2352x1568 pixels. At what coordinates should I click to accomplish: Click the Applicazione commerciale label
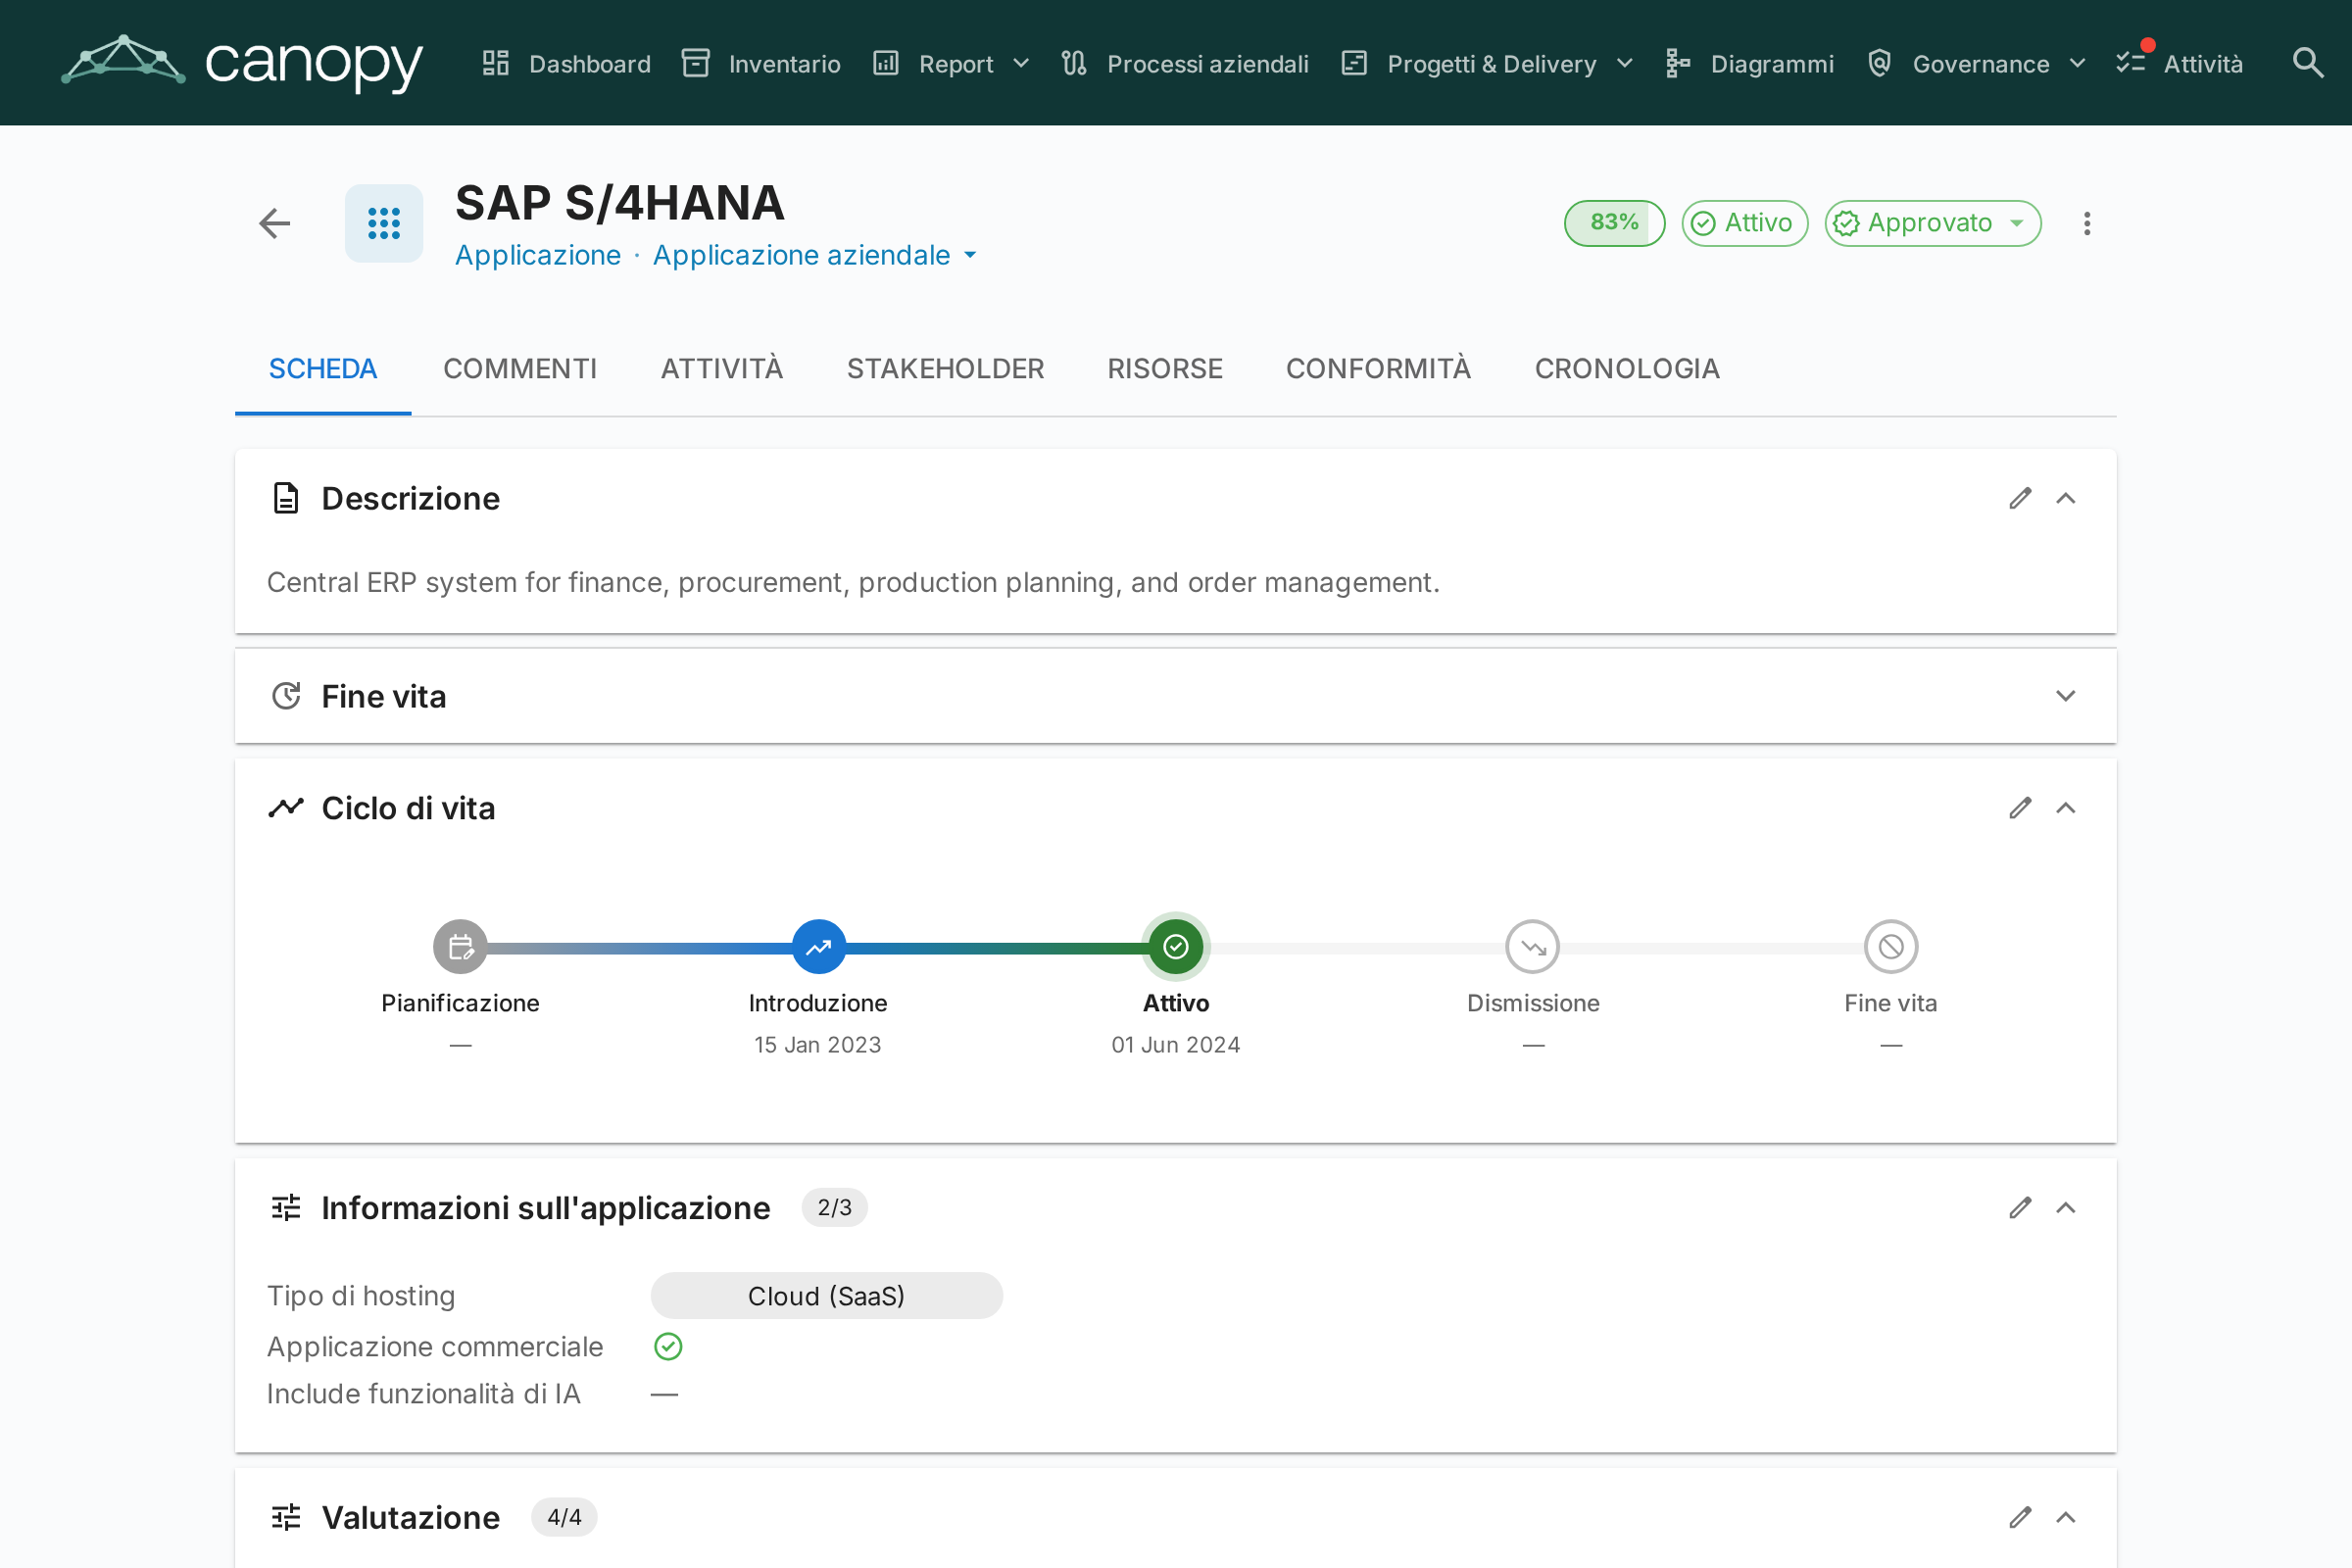point(435,1347)
